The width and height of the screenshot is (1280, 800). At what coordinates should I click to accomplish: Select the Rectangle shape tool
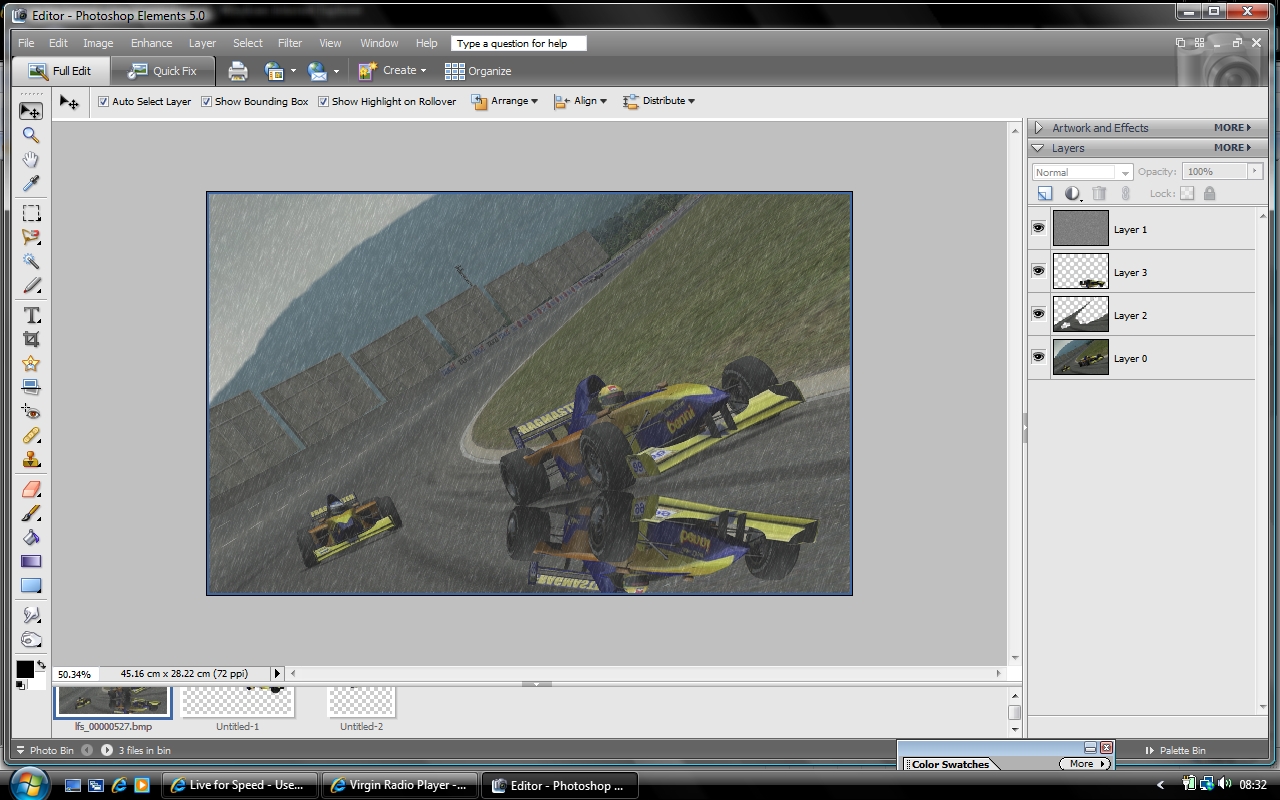(x=31, y=586)
